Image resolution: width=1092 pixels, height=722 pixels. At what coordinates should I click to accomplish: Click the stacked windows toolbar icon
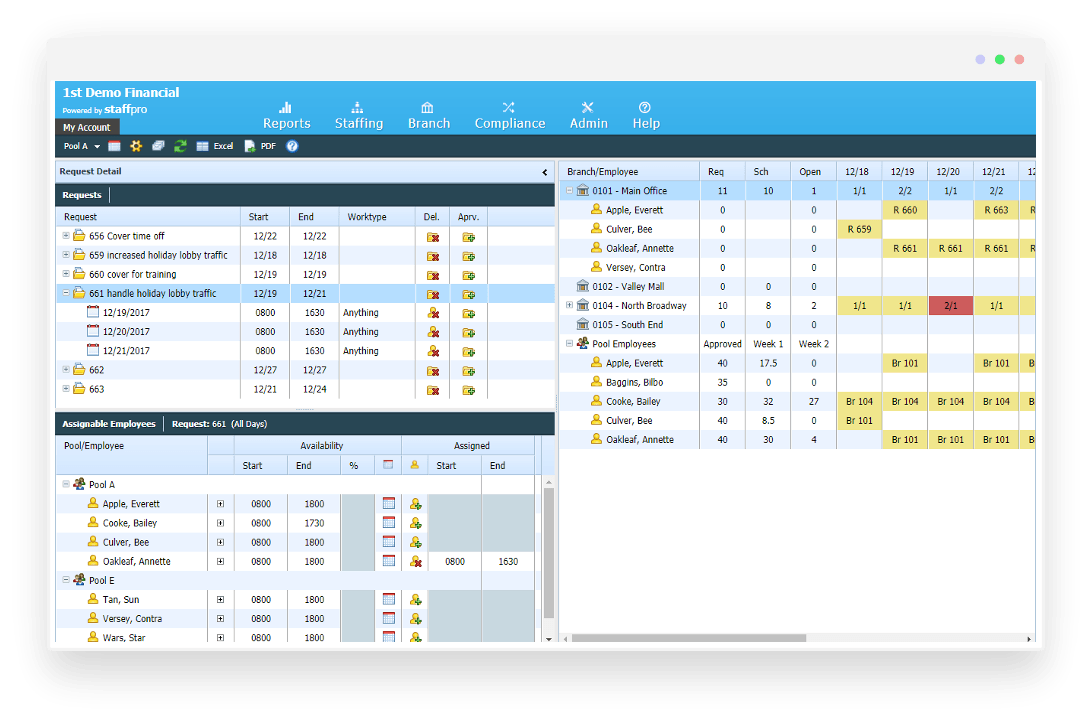tap(158, 146)
